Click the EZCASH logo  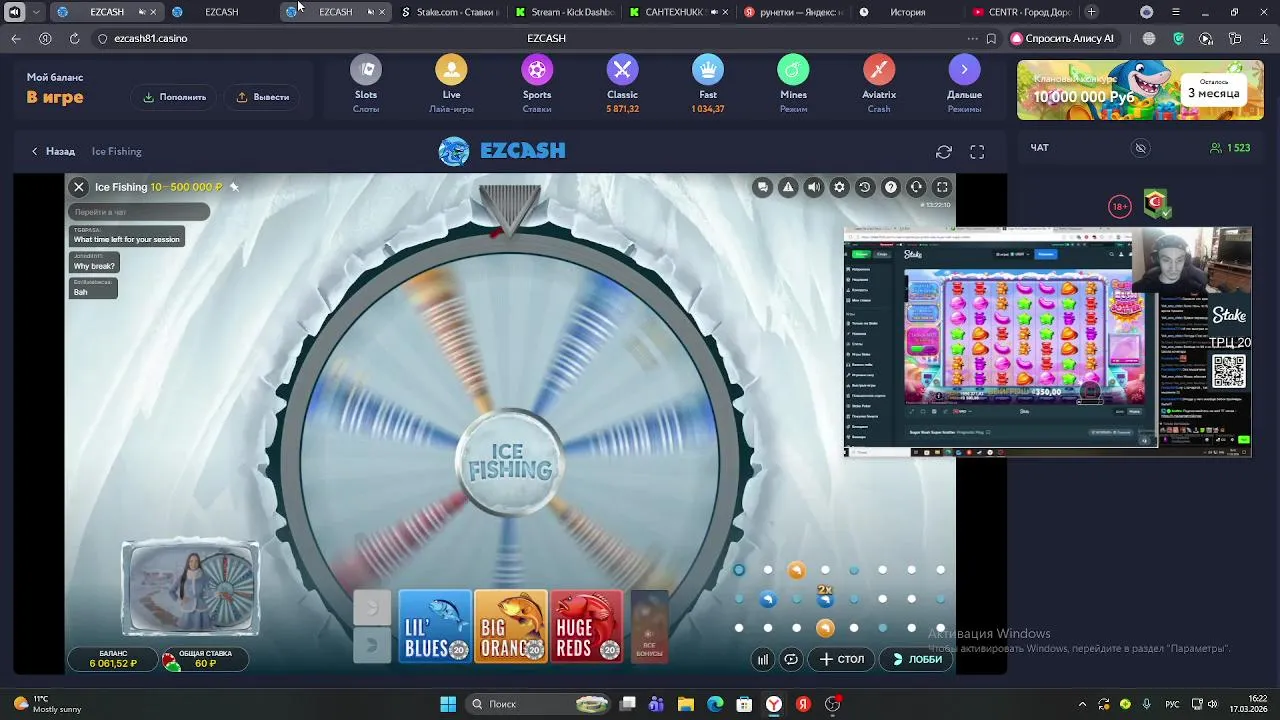[502, 151]
